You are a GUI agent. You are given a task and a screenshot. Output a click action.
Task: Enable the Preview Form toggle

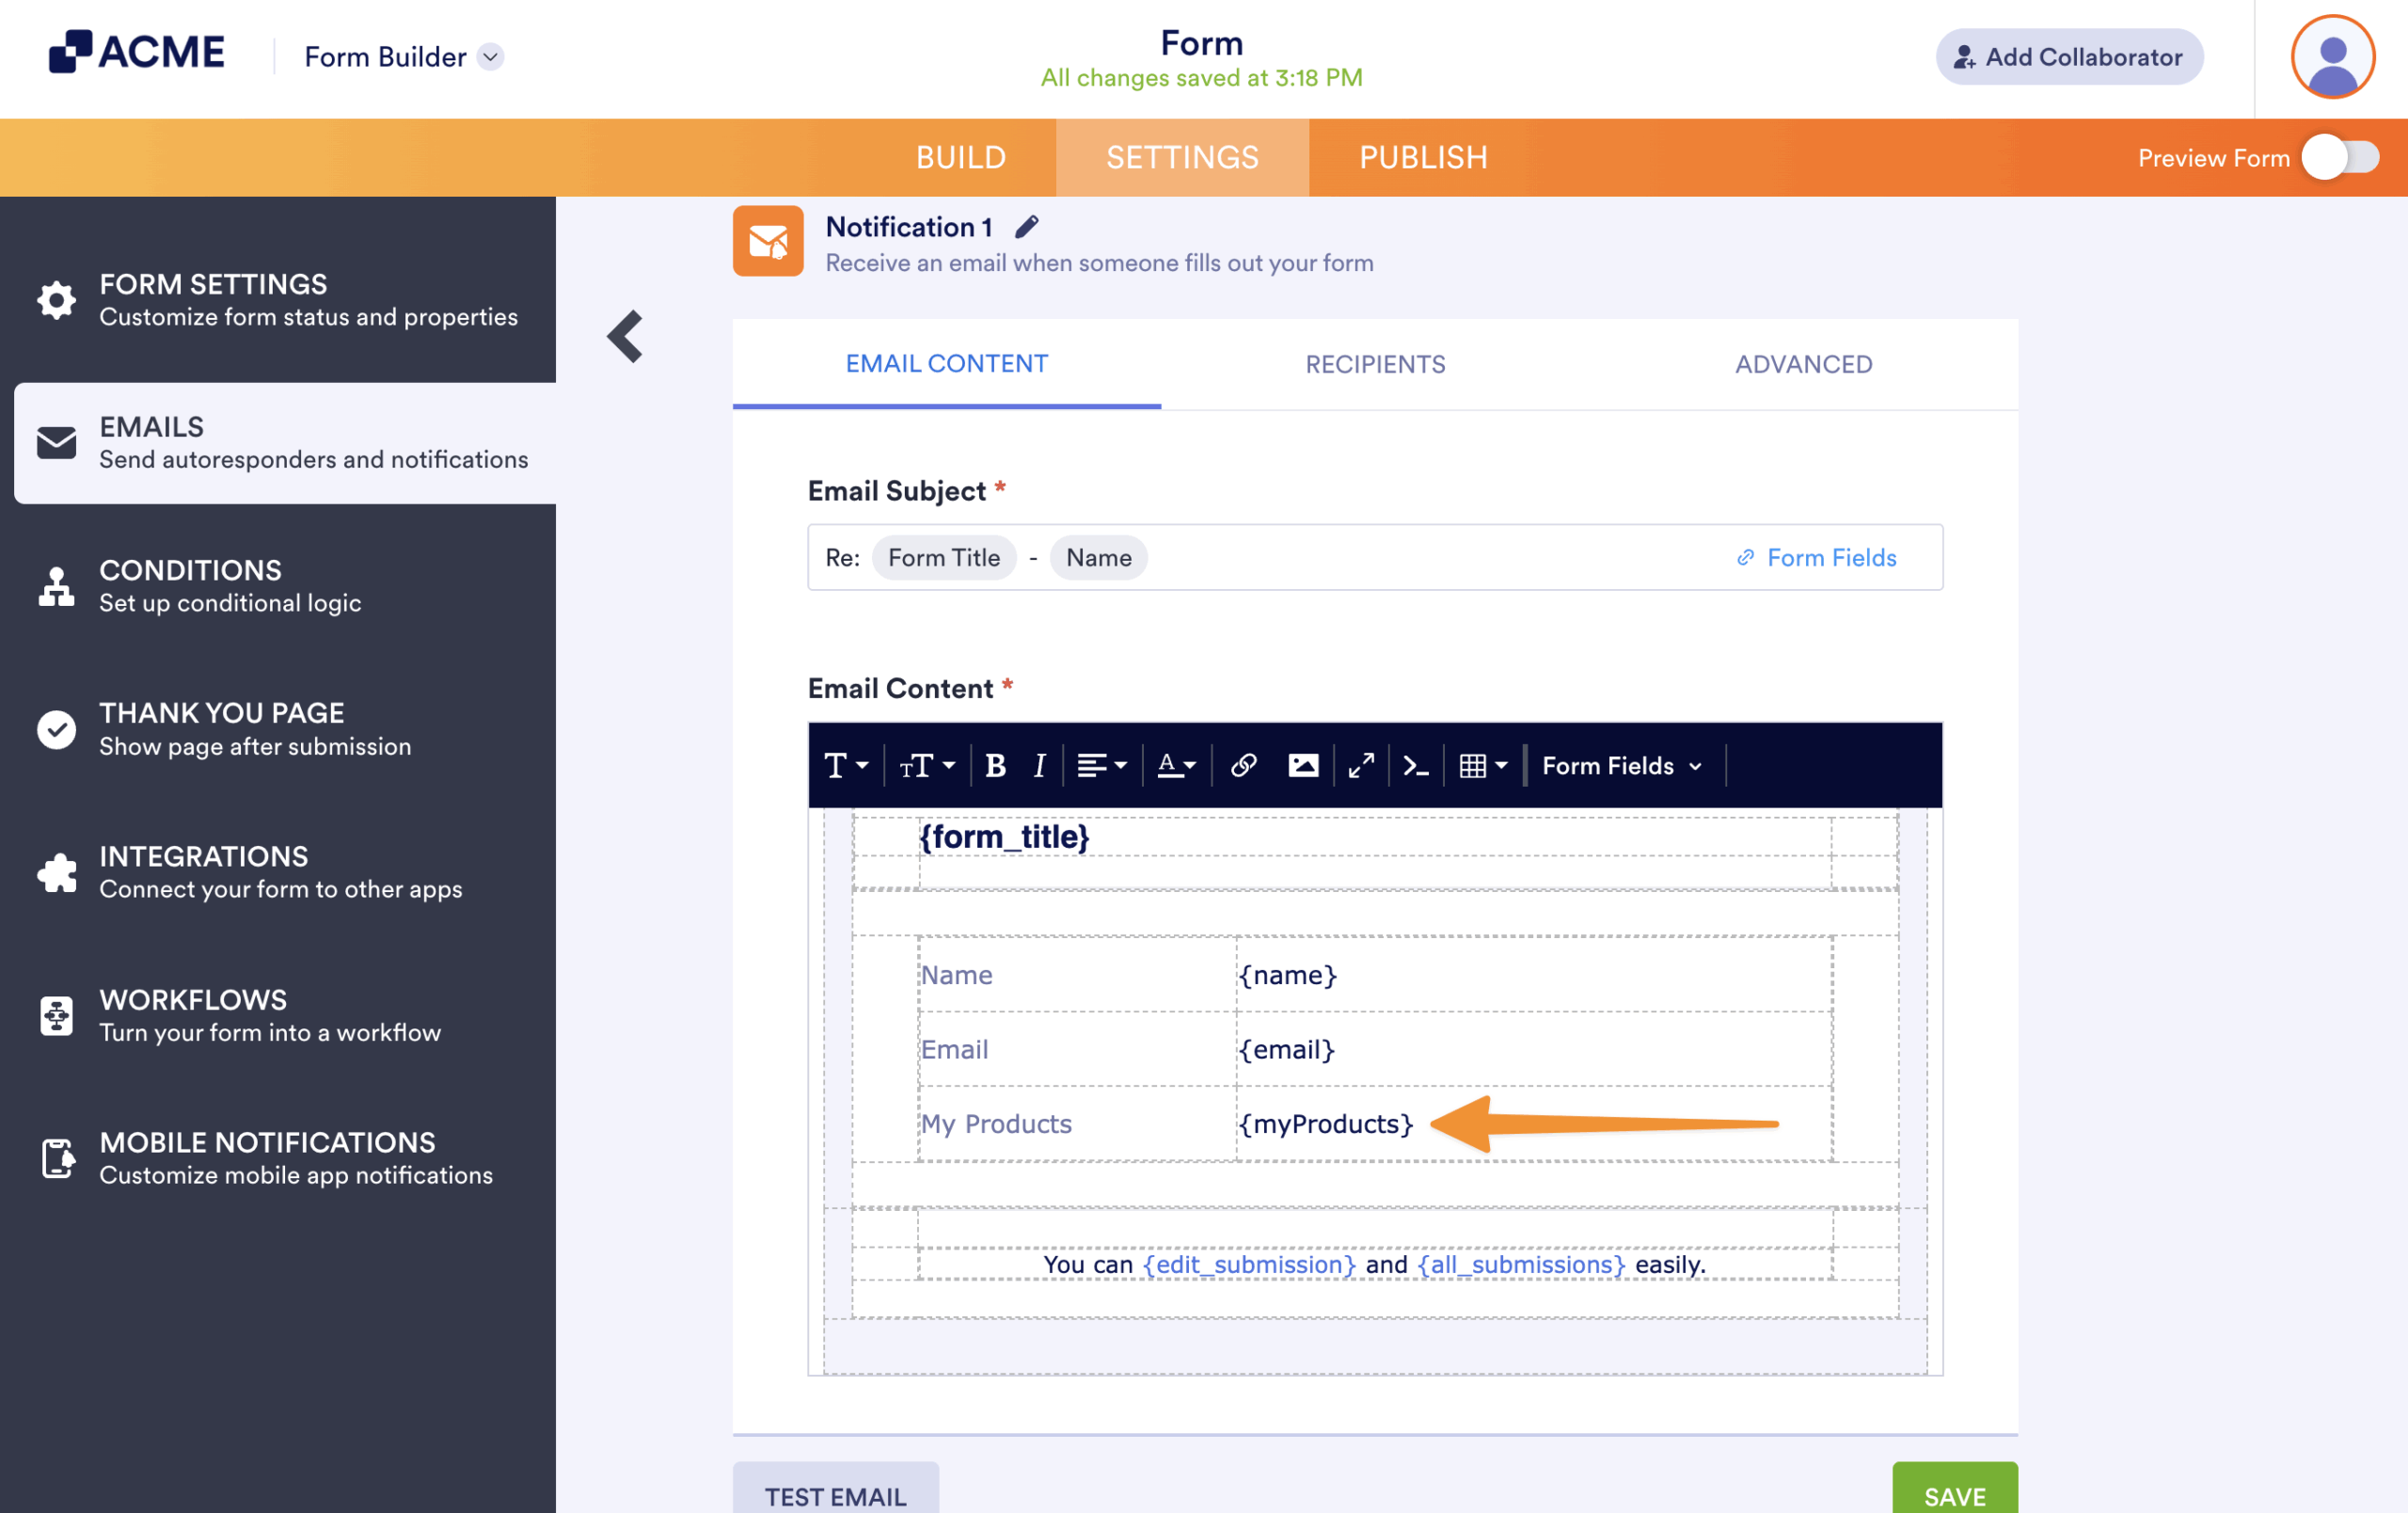2340,157
